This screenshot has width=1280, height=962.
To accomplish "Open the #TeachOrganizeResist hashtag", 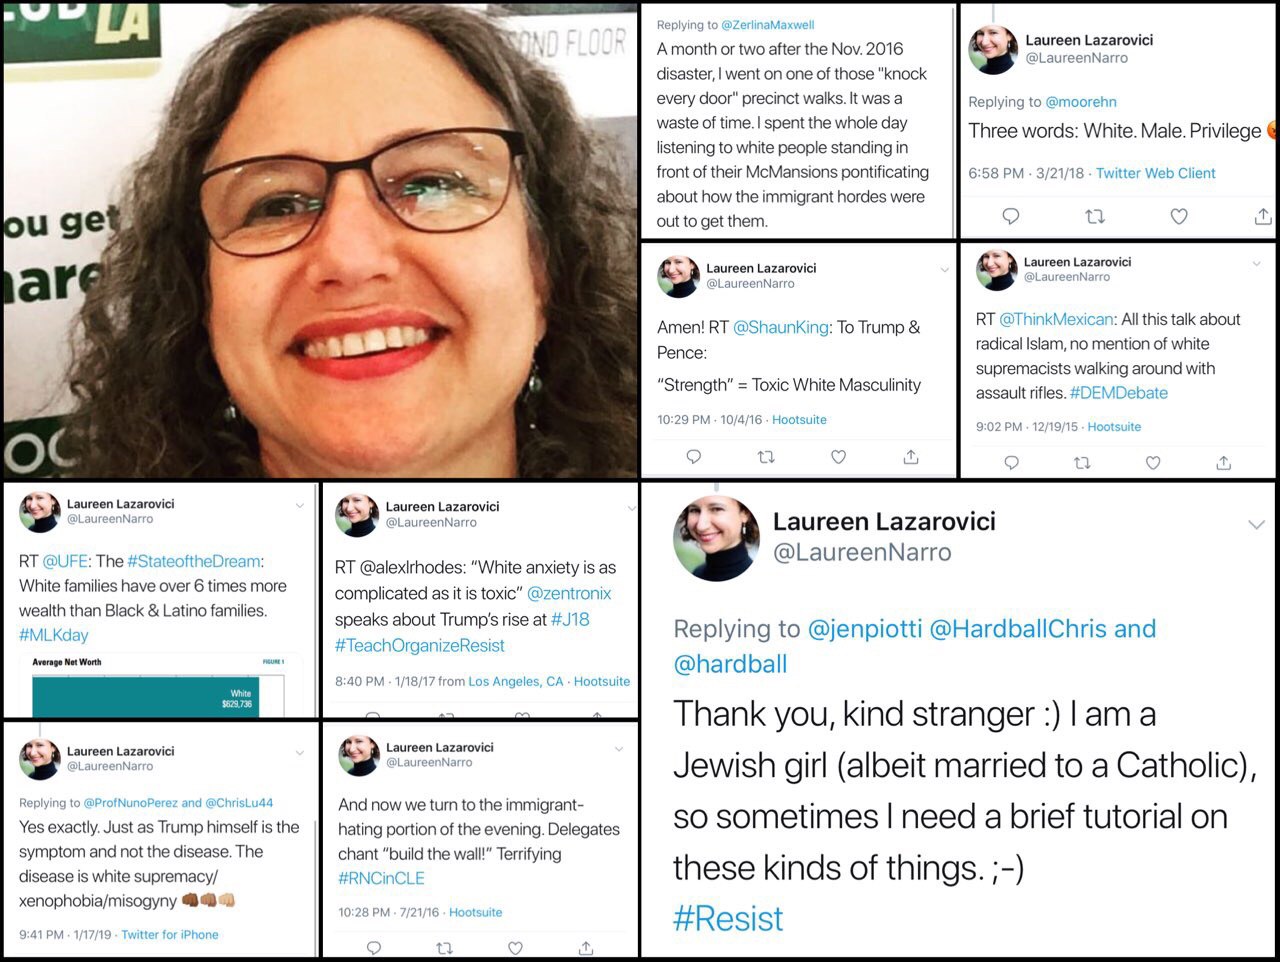I will pyautogui.click(x=419, y=645).
